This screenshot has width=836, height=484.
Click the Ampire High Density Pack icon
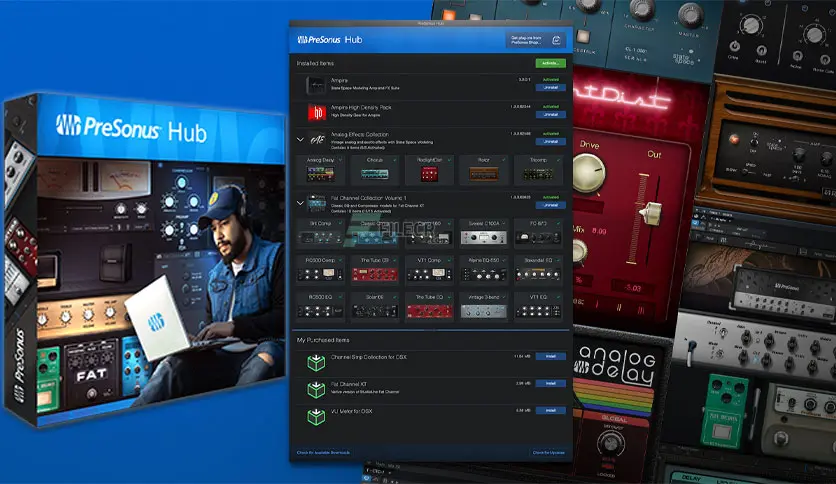(x=316, y=112)
